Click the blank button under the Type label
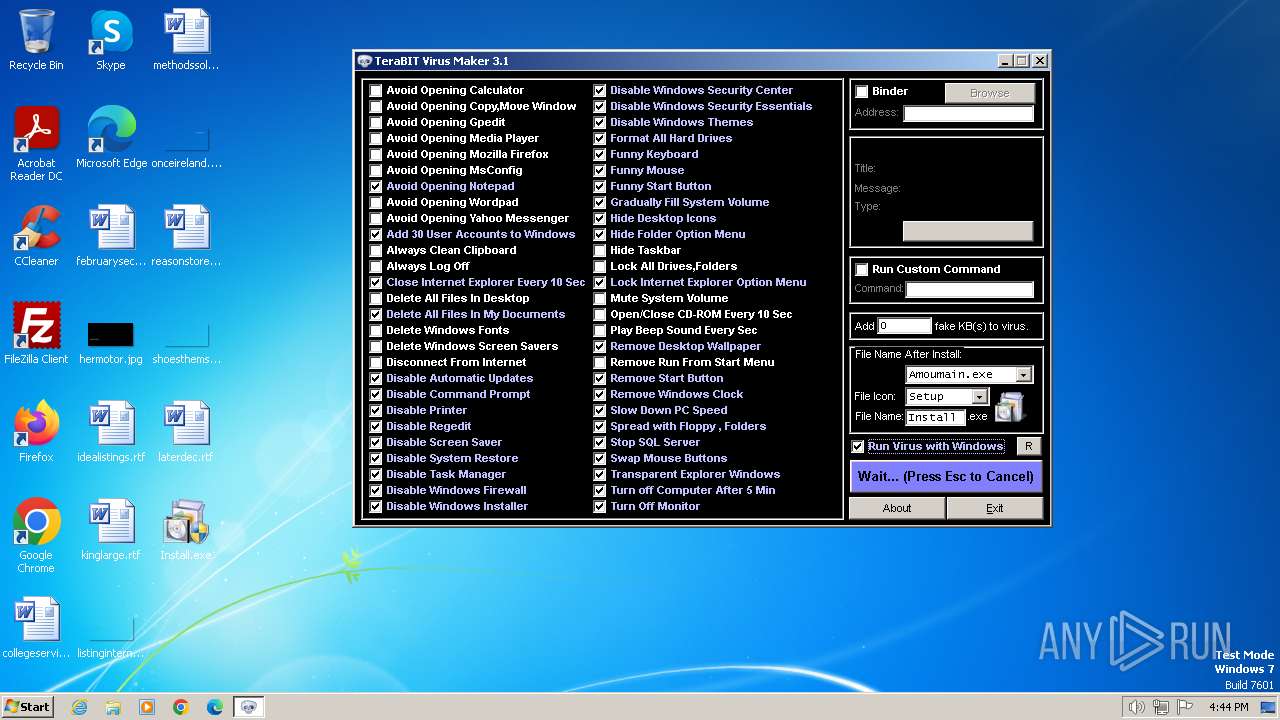Viewport: 1280px width, 720px height. [967, 231]
